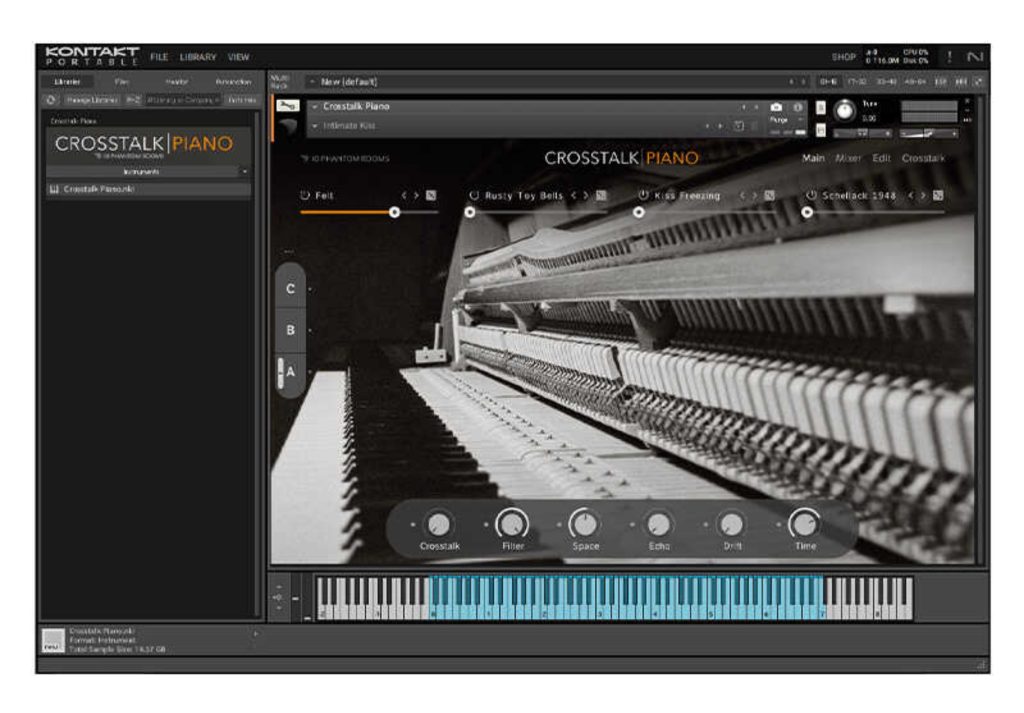Click the Instruments button in library panel
Viewport: 1024px width, 713px height.
click(141, 172)
